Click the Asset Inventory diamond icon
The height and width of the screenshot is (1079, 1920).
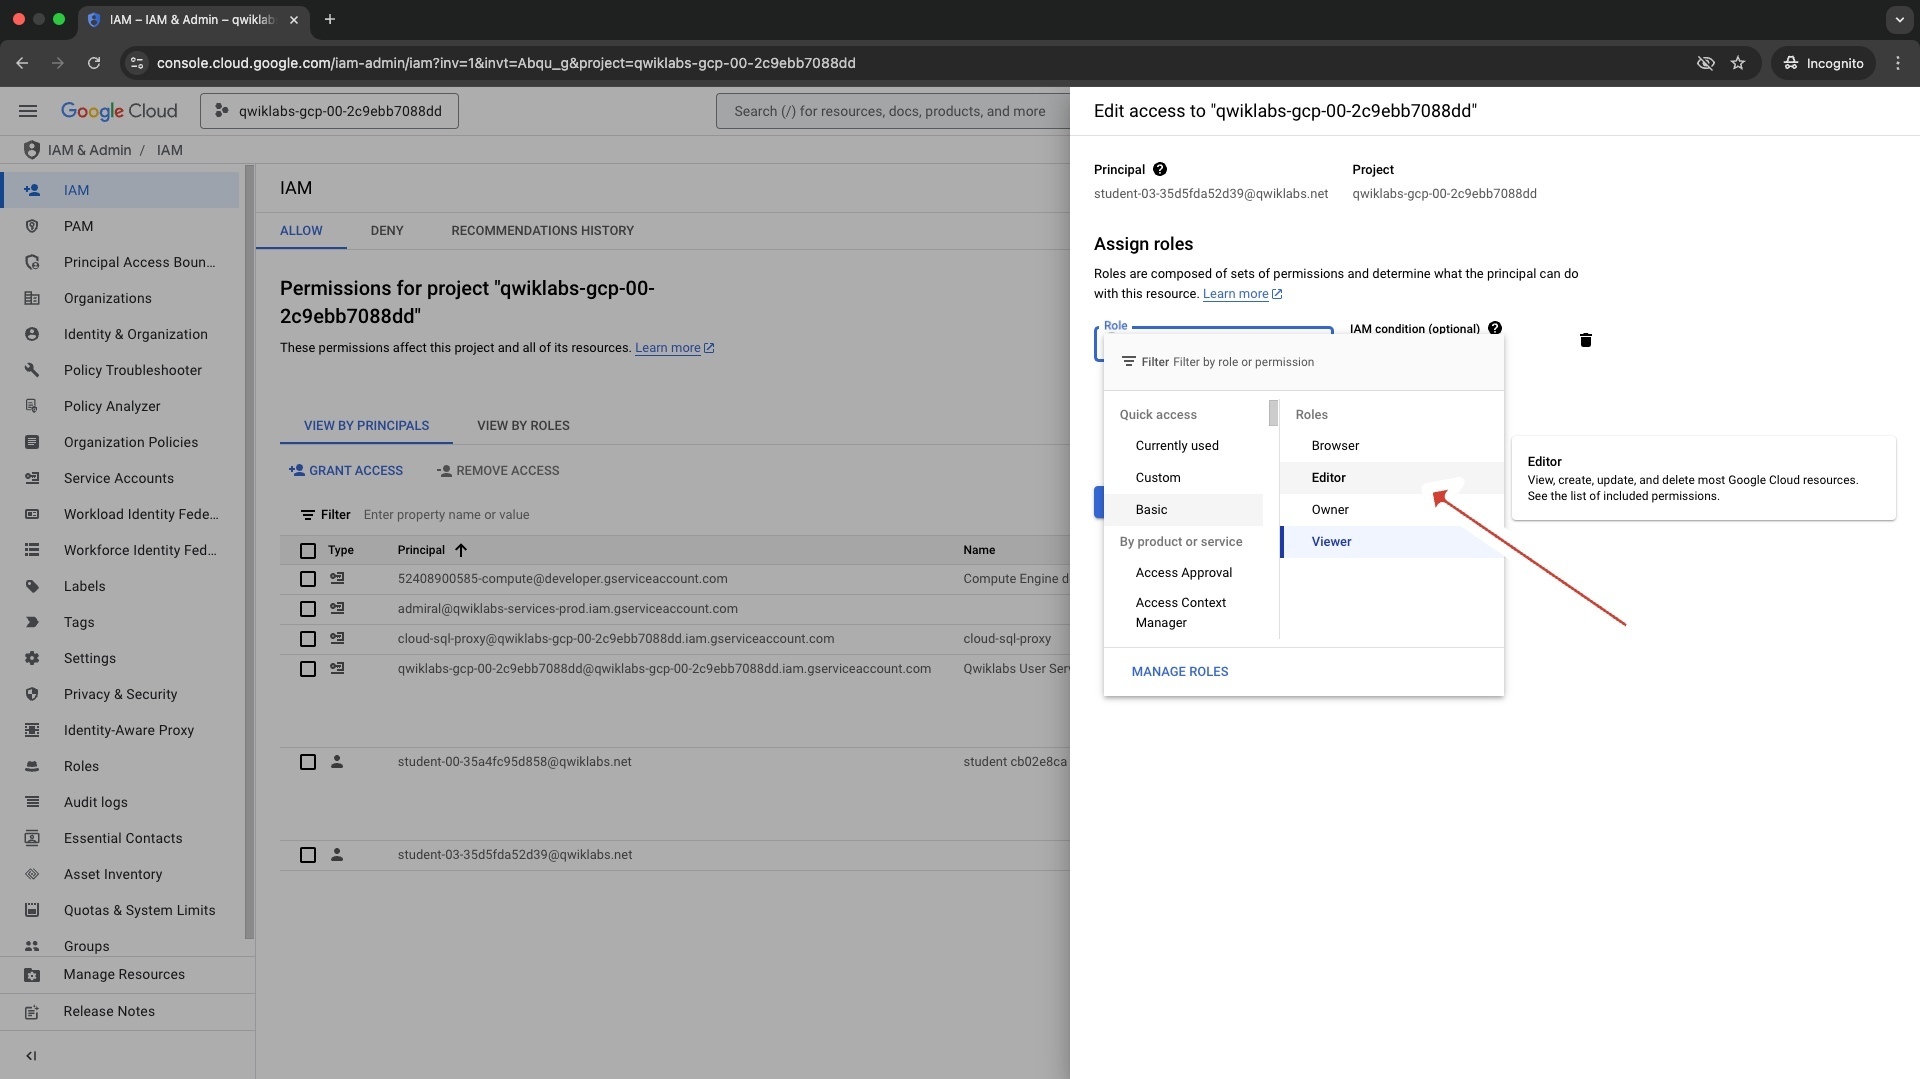32,874
